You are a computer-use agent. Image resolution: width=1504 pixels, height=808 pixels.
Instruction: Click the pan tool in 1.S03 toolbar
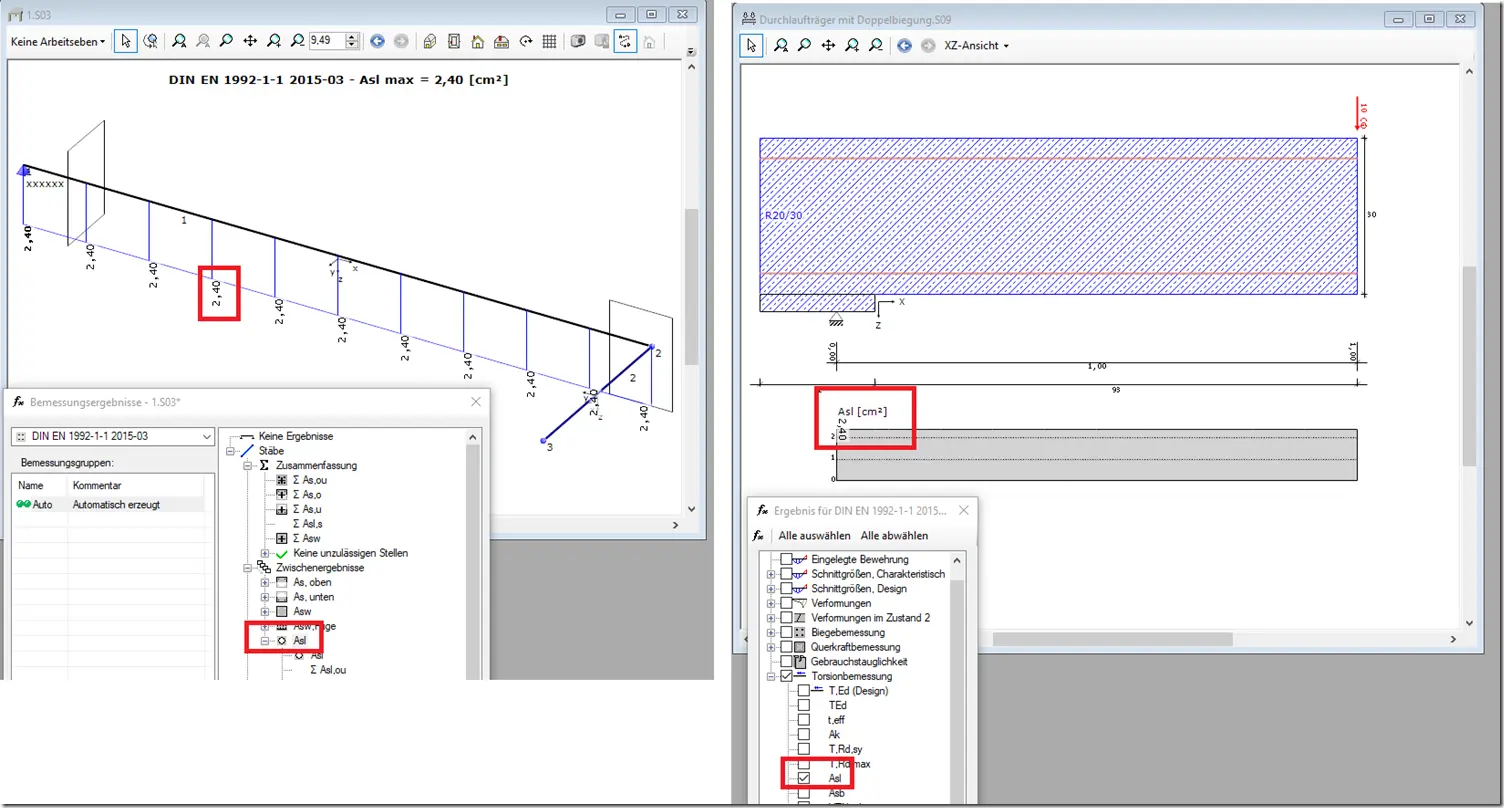(x=250, y=41)
